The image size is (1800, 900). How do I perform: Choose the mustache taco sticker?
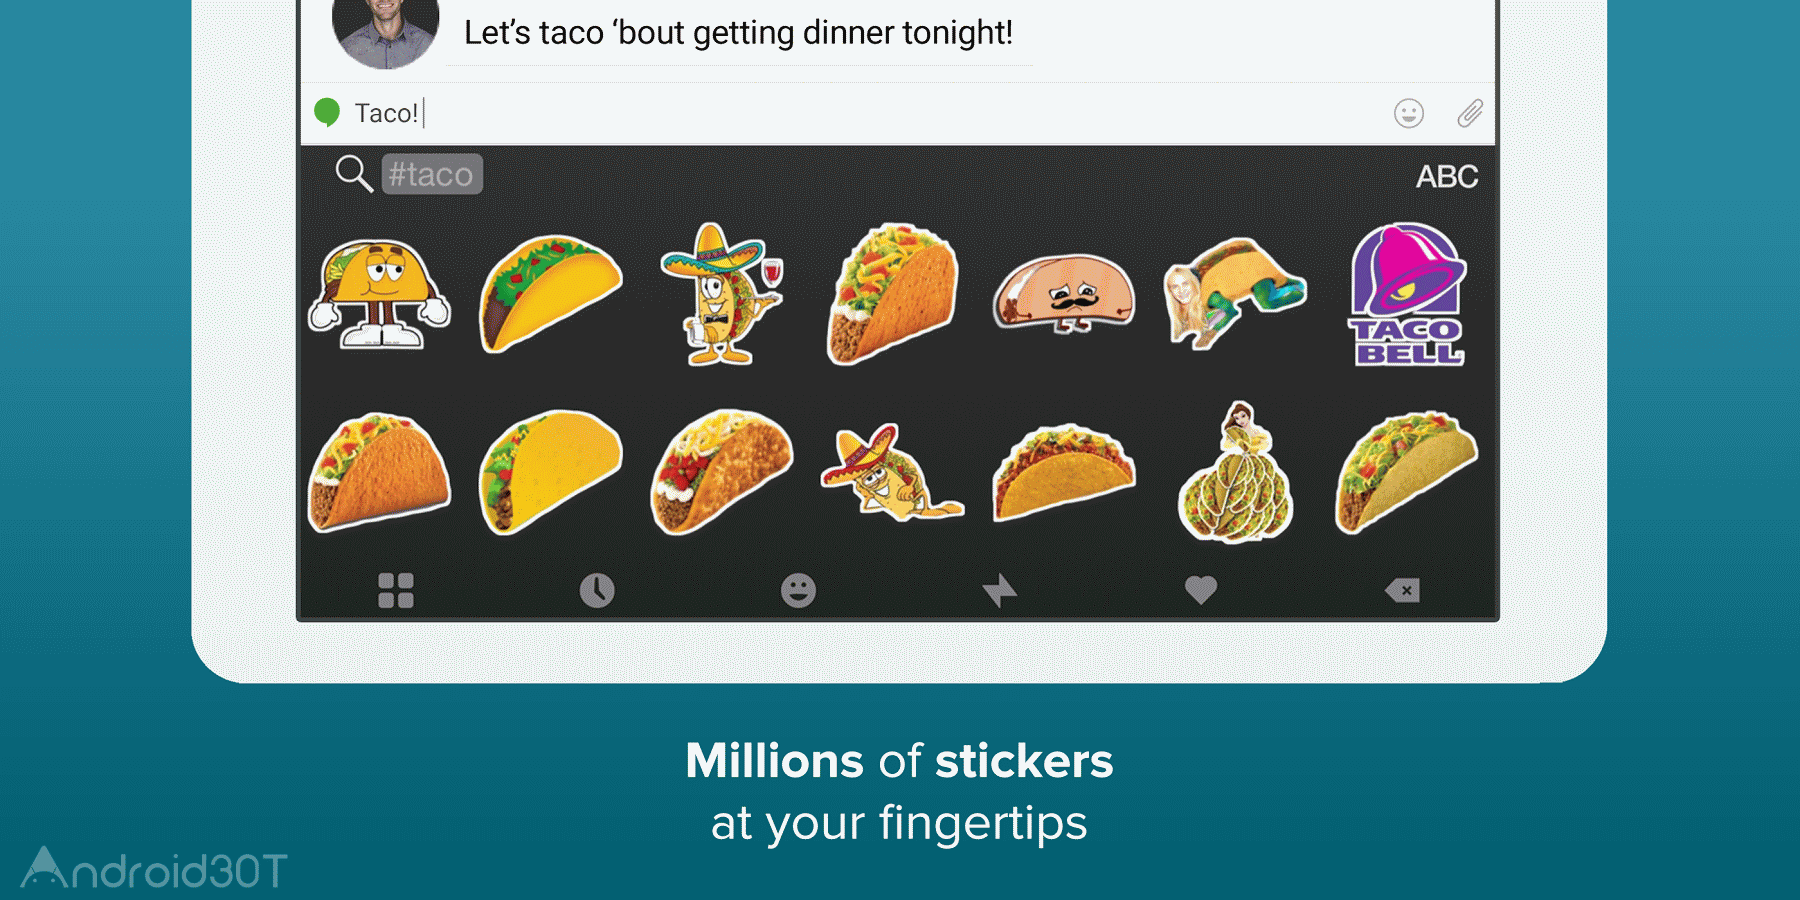pos(1064,294)
